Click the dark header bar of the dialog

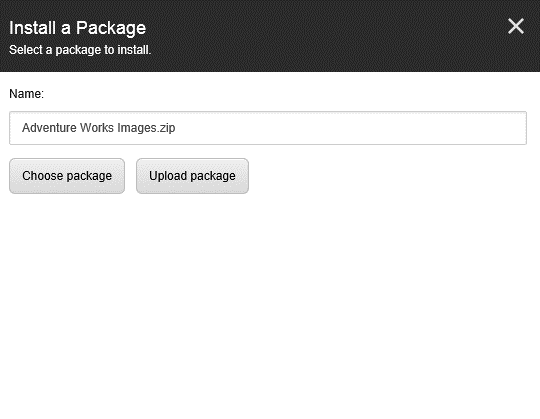pos(270,36)
